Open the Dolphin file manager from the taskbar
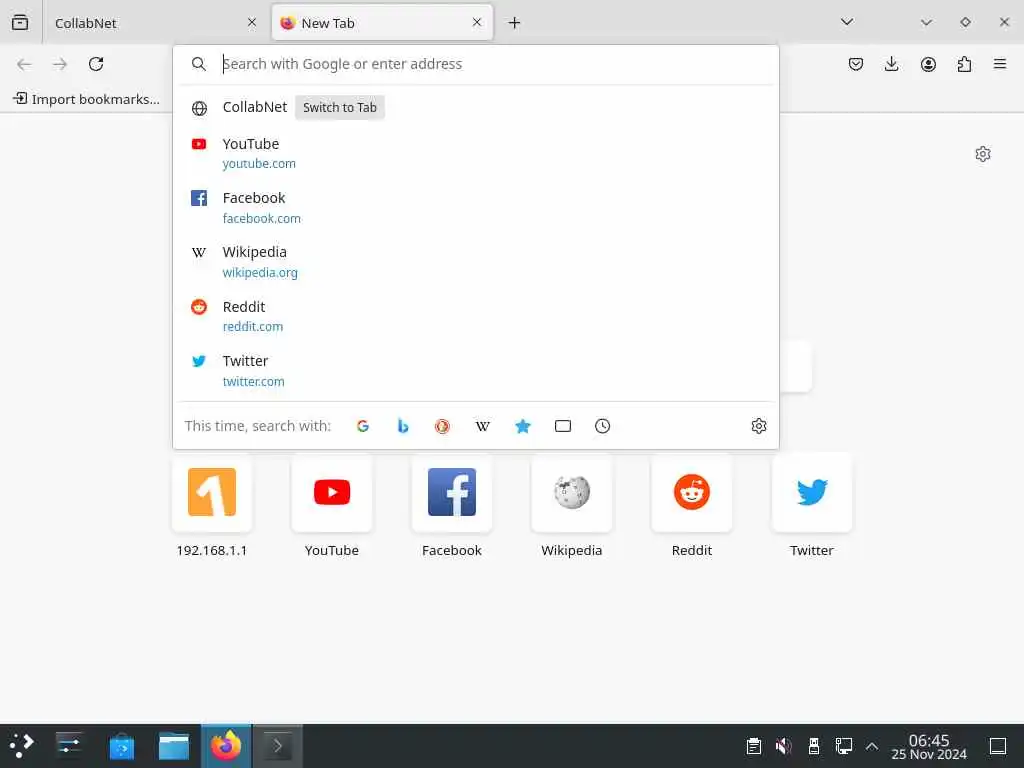The image size is (1024, 768). coord(174,746)
